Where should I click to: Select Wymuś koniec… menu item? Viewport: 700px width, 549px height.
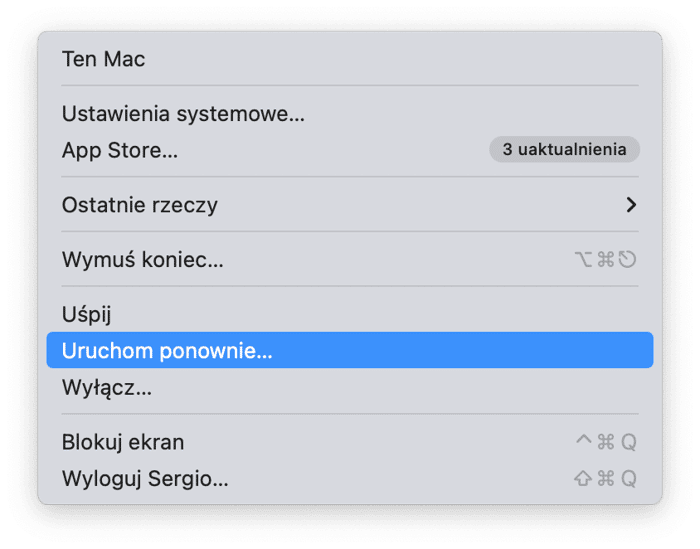click(x=350, y=259)
